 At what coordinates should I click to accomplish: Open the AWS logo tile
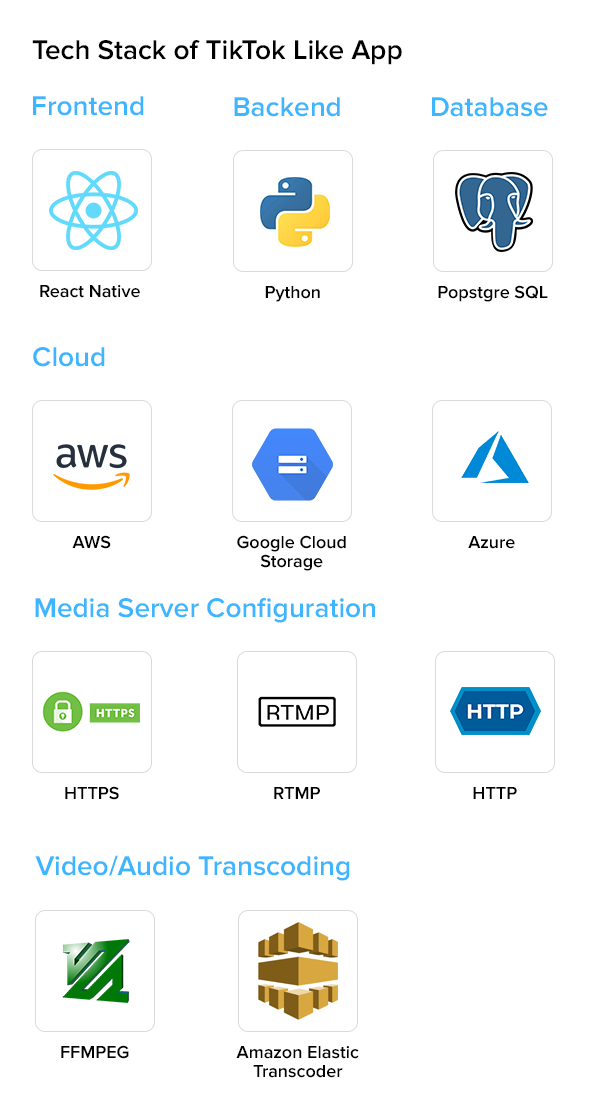coord(92,461)
